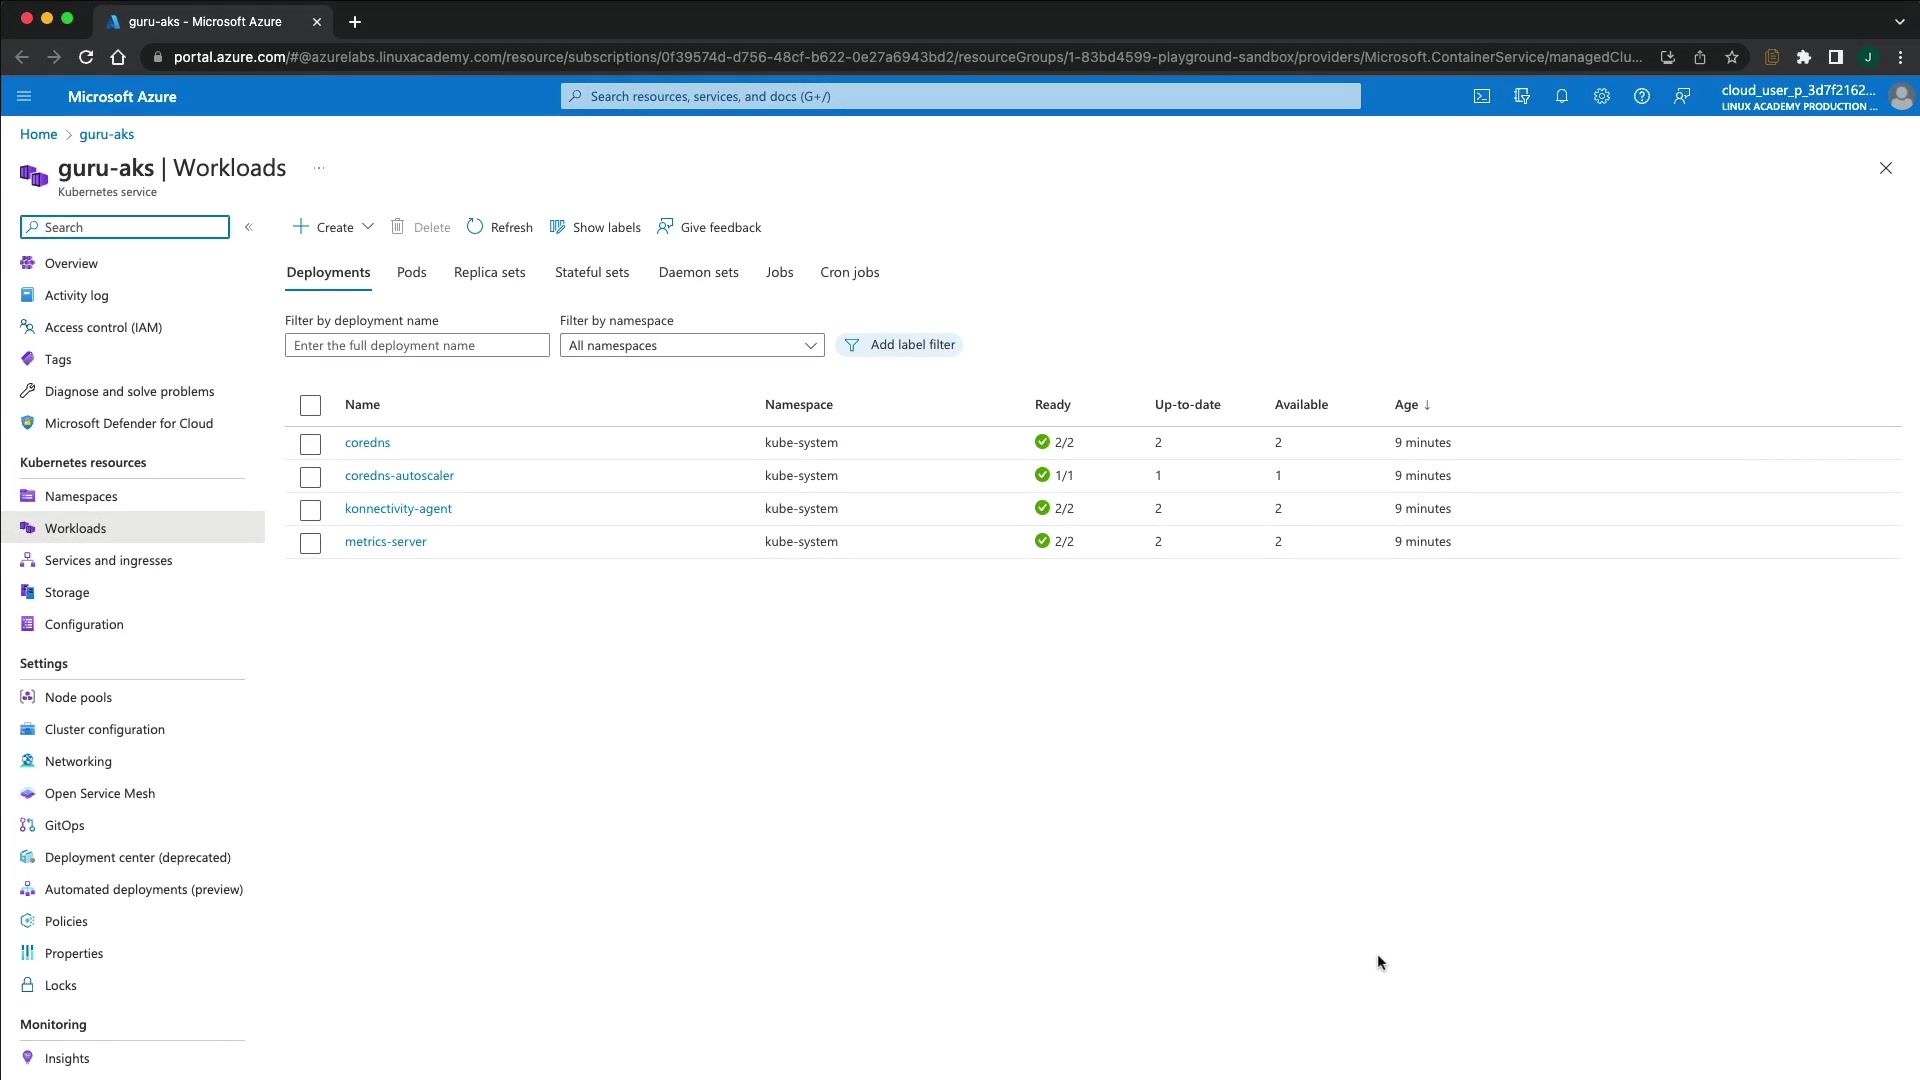Click Show labels in toolbar
Viewport: 1920px width, 1080px height.
tap(595, 227)
